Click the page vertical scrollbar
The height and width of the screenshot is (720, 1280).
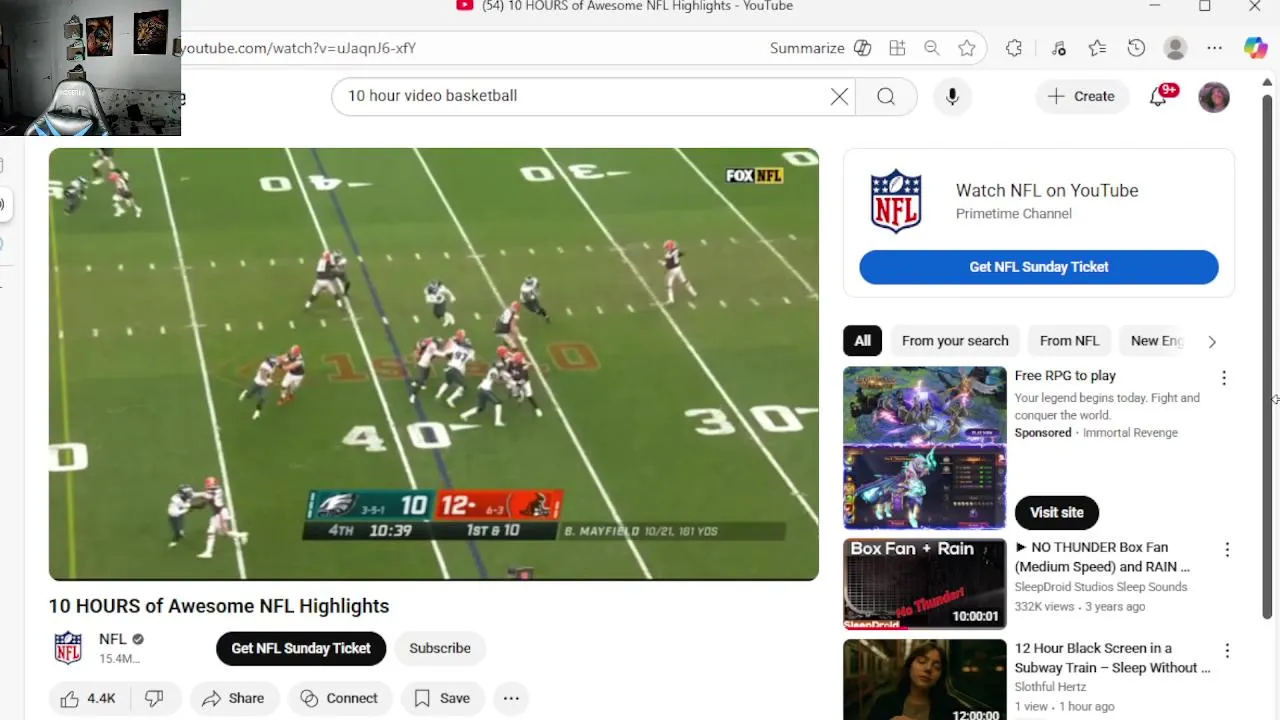1267,357
